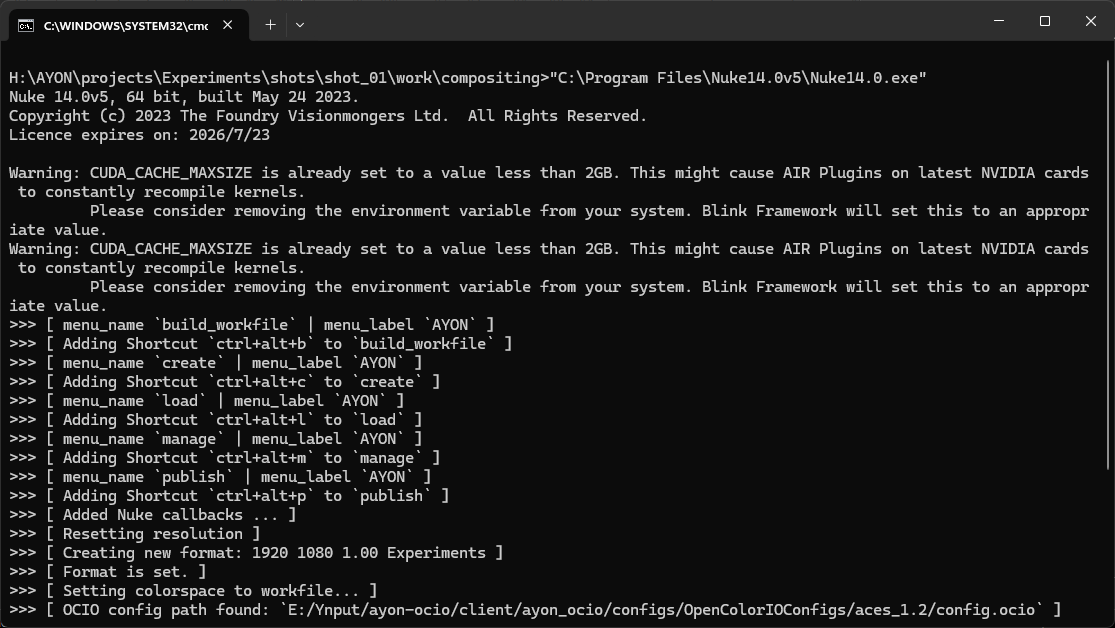Close the terminal window

(1090, 21)
